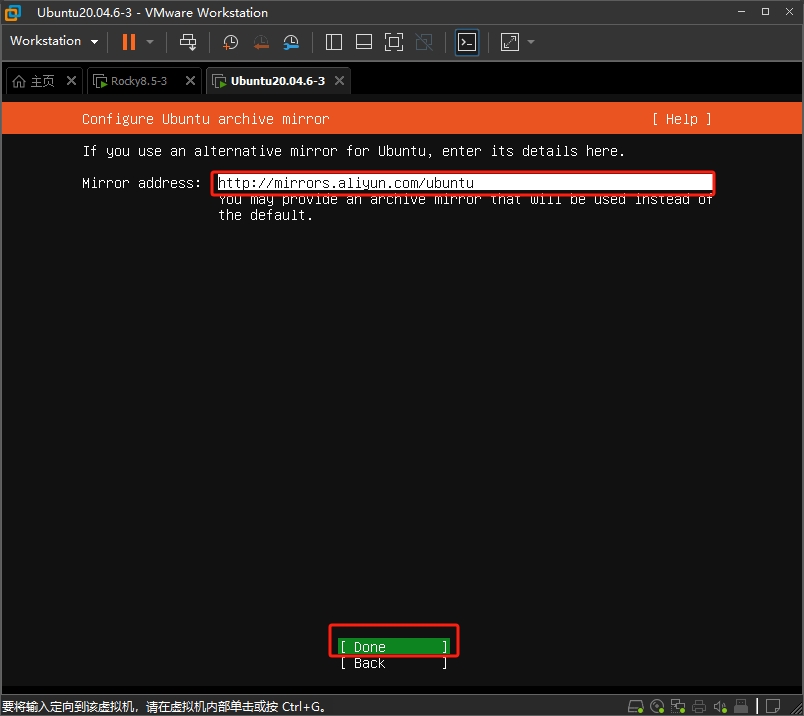Screen dimensions: 804x716
Task: Toggle the thumbnail bar view
Action: coord(364,42)
